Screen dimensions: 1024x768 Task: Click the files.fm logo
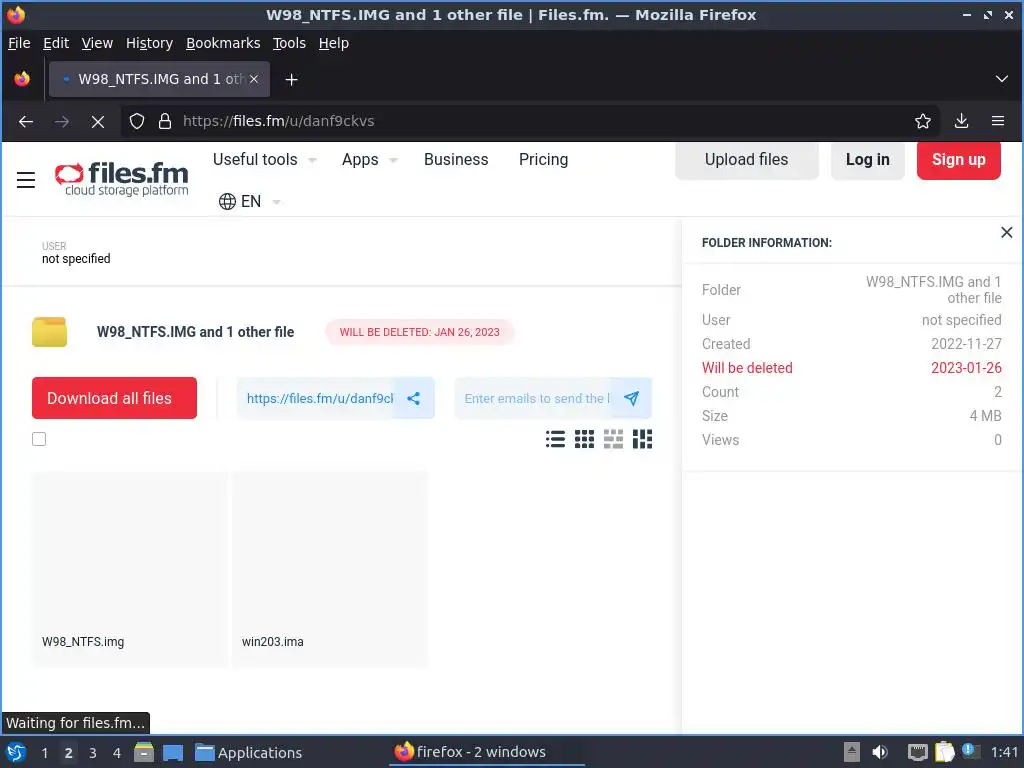(x=121, y=180)
